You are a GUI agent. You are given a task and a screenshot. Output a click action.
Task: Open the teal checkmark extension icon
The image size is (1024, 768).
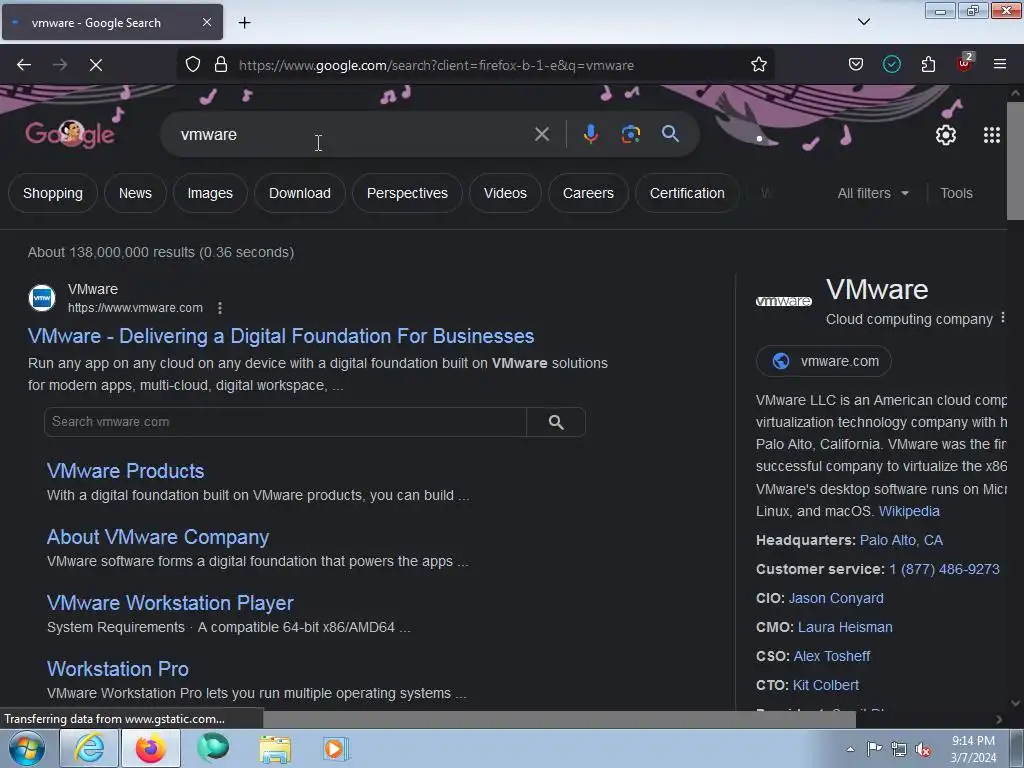click(891, 65)
